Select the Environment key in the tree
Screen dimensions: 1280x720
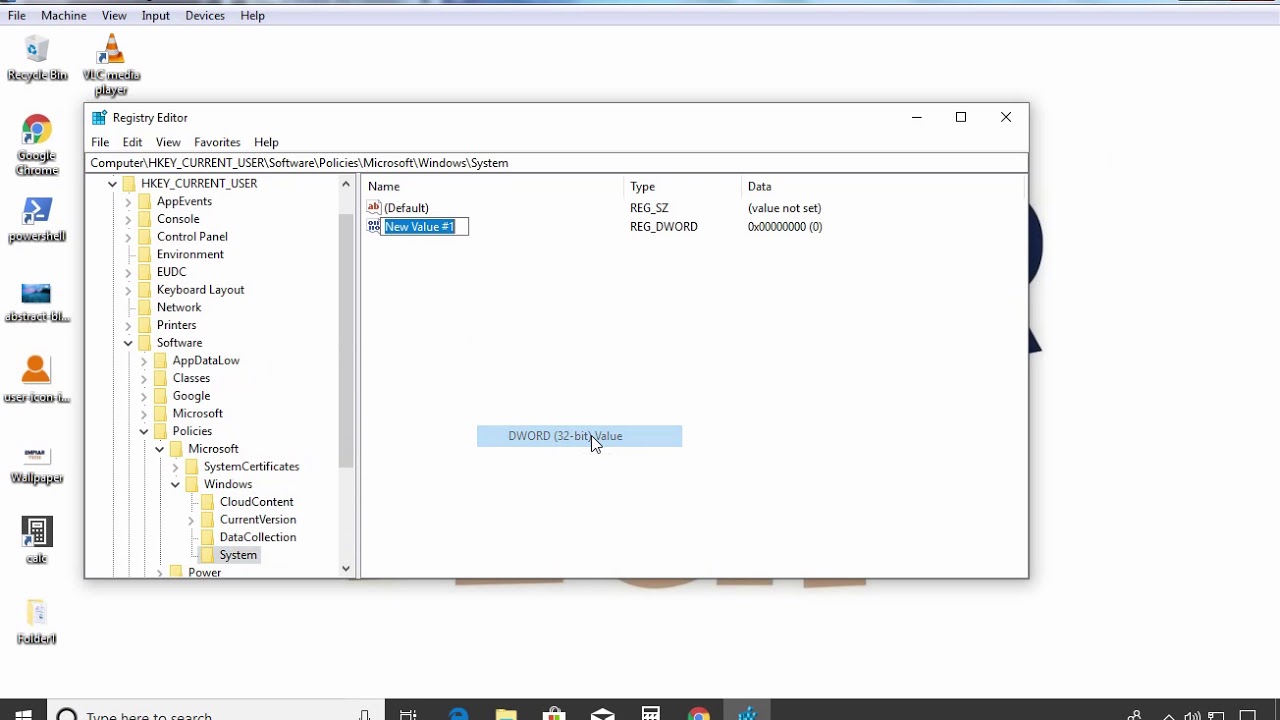point(190,255)
